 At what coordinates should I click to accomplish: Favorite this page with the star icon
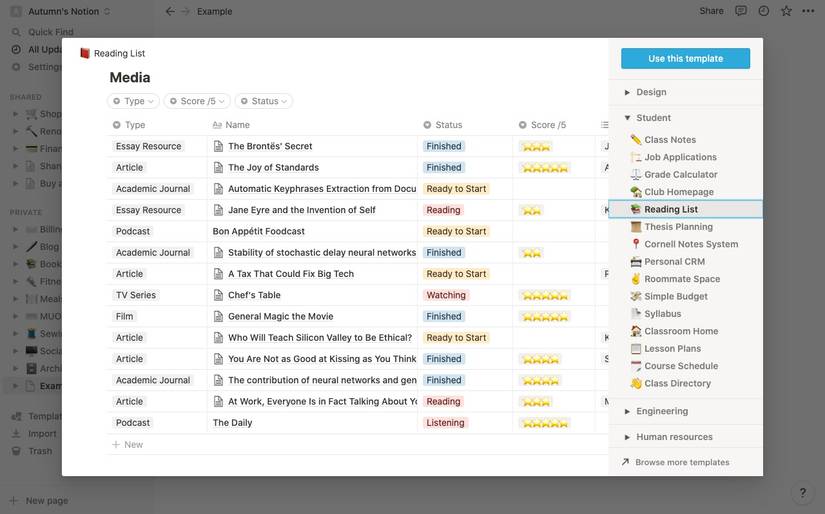tap(786, 11)
